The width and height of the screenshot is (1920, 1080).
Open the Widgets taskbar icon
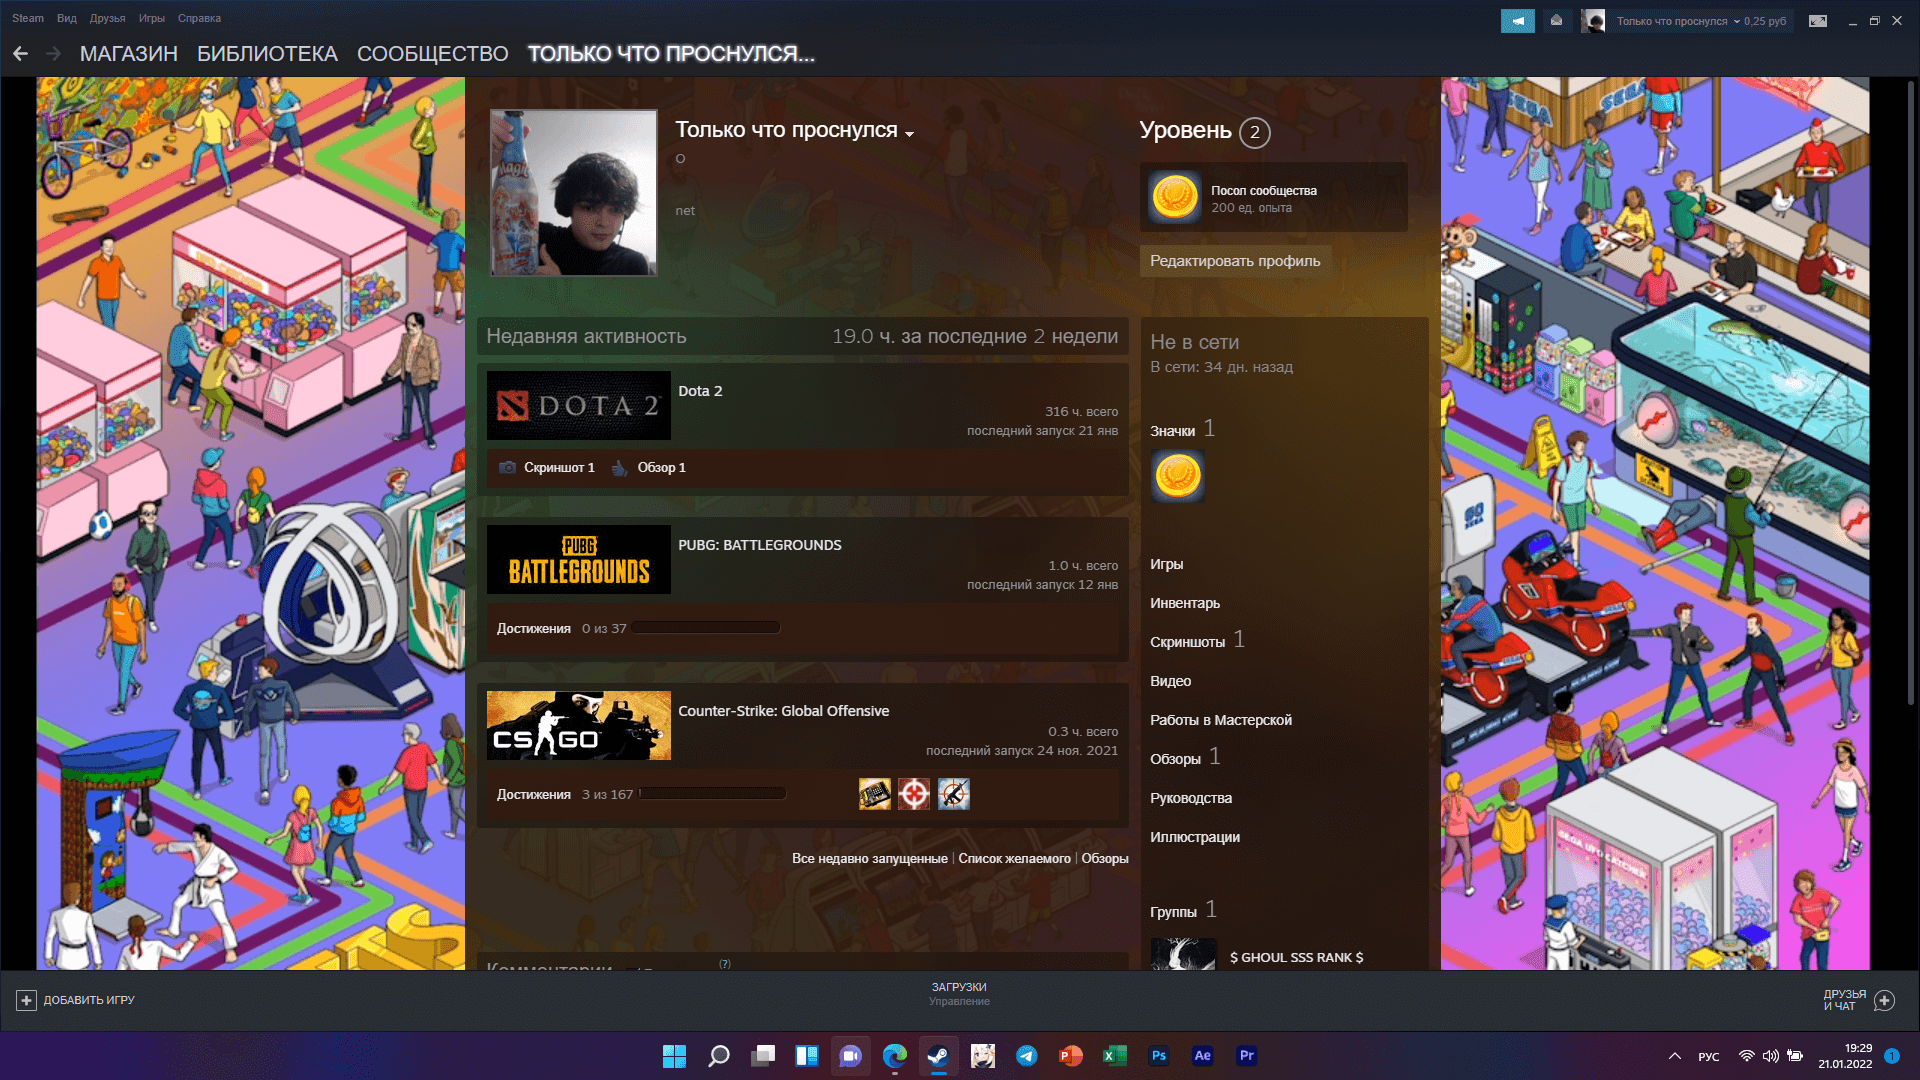(x=807, y=1056)
